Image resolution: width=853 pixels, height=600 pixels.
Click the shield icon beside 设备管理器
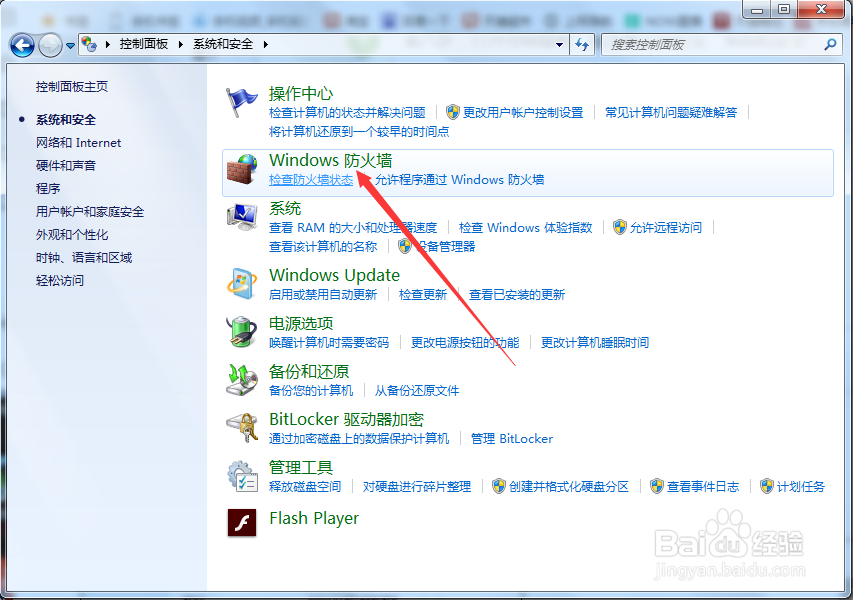click(x=405, y=246)
